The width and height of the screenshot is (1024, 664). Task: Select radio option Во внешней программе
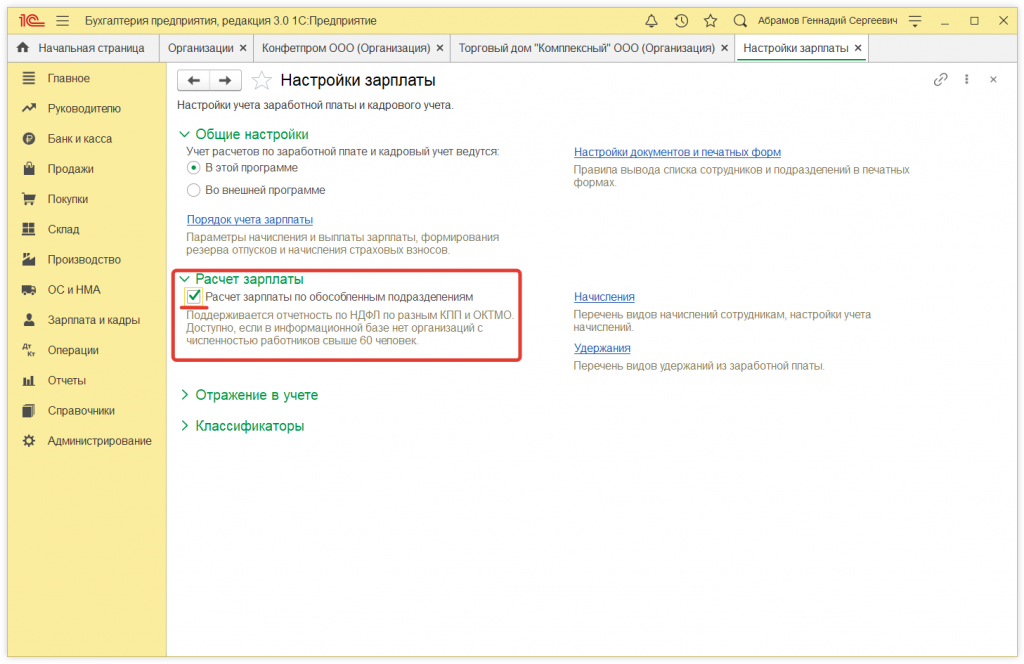[194, 190]
